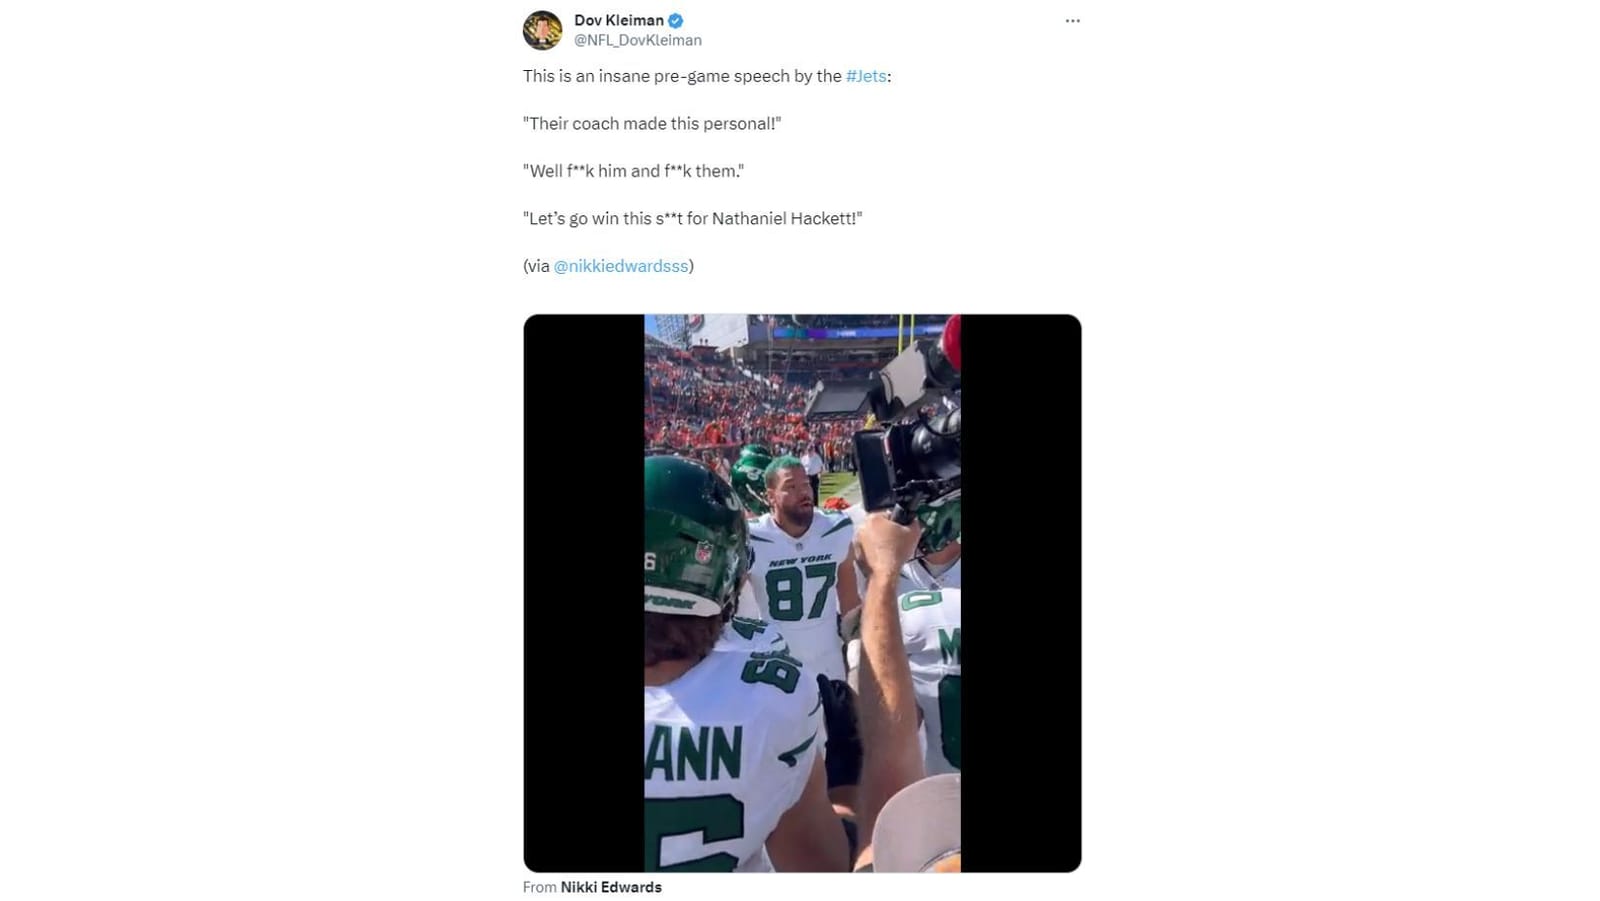
Task: Click the blue verified badge icon
Action: [x=678, y=18]
